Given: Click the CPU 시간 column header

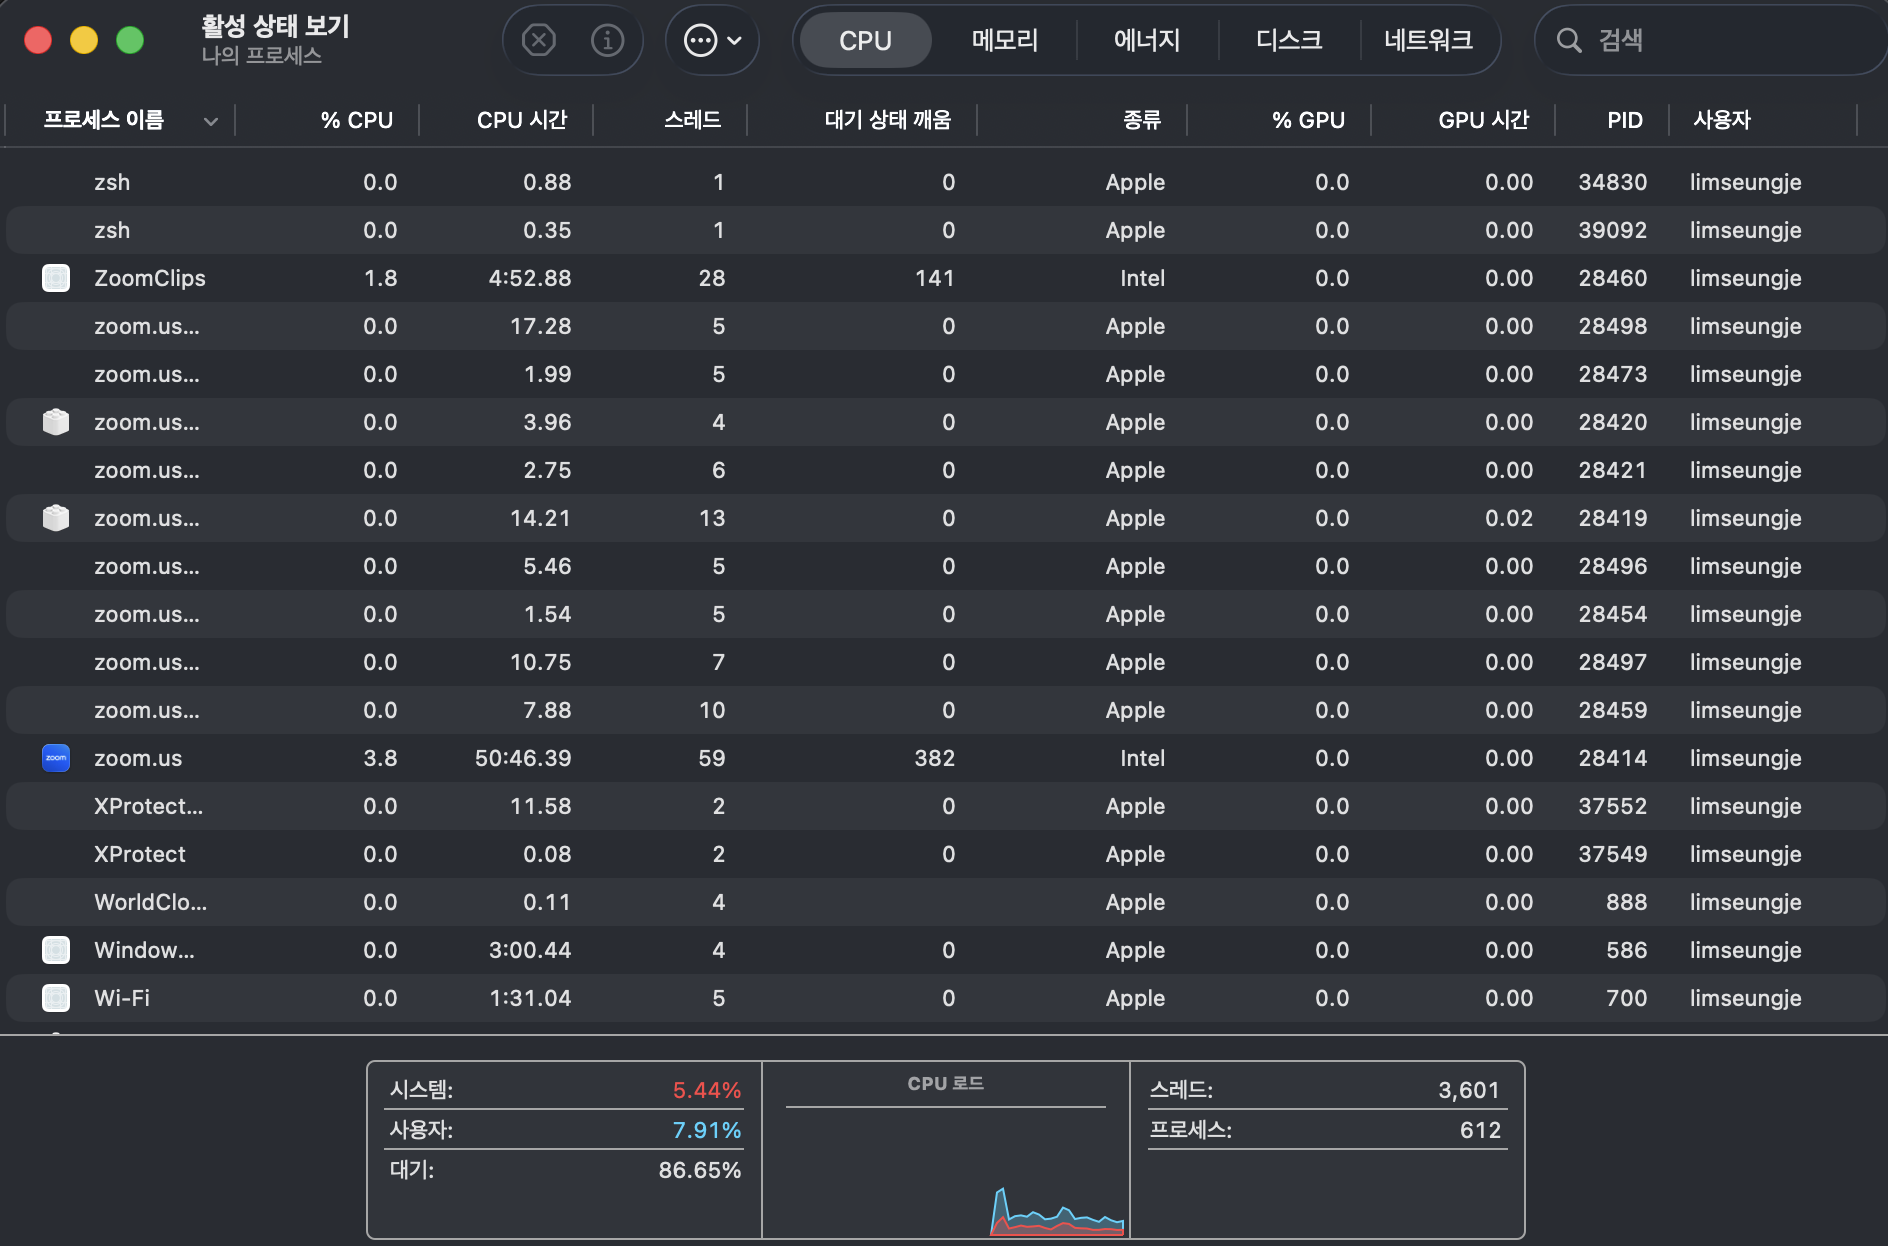Looking at the screenshot, I should point(521,120).
